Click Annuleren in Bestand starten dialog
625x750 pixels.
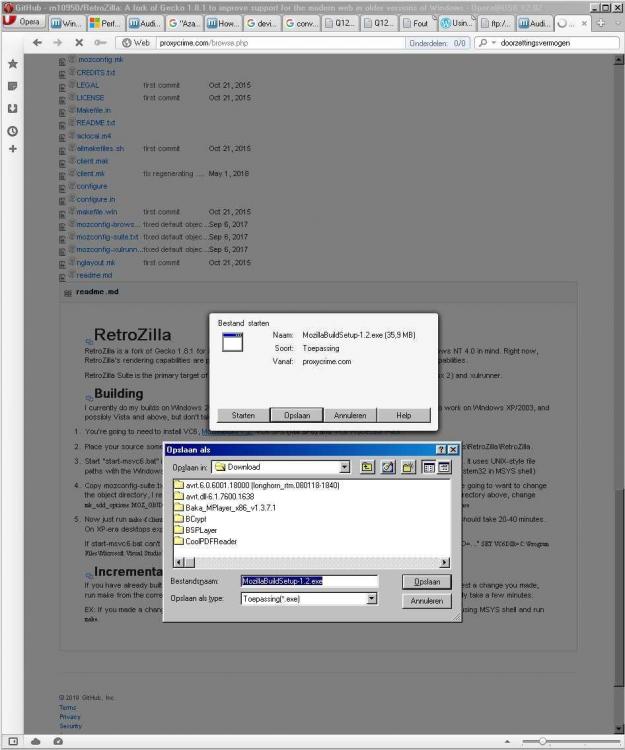point(350,415)
